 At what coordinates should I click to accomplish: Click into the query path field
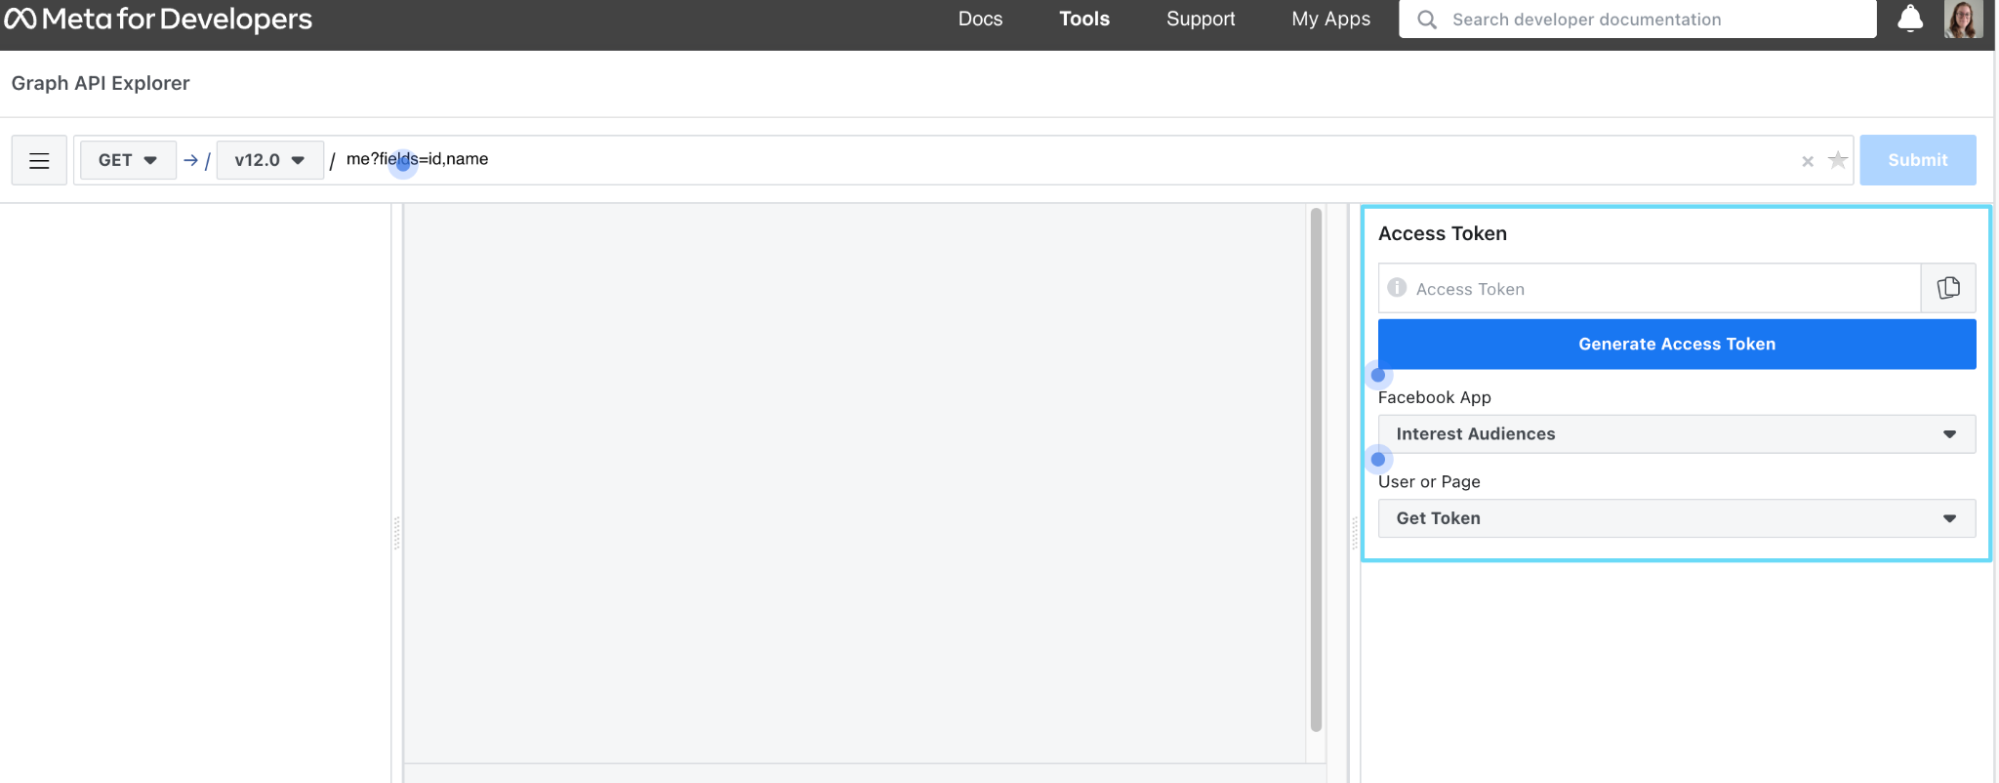coord(1065,160)
